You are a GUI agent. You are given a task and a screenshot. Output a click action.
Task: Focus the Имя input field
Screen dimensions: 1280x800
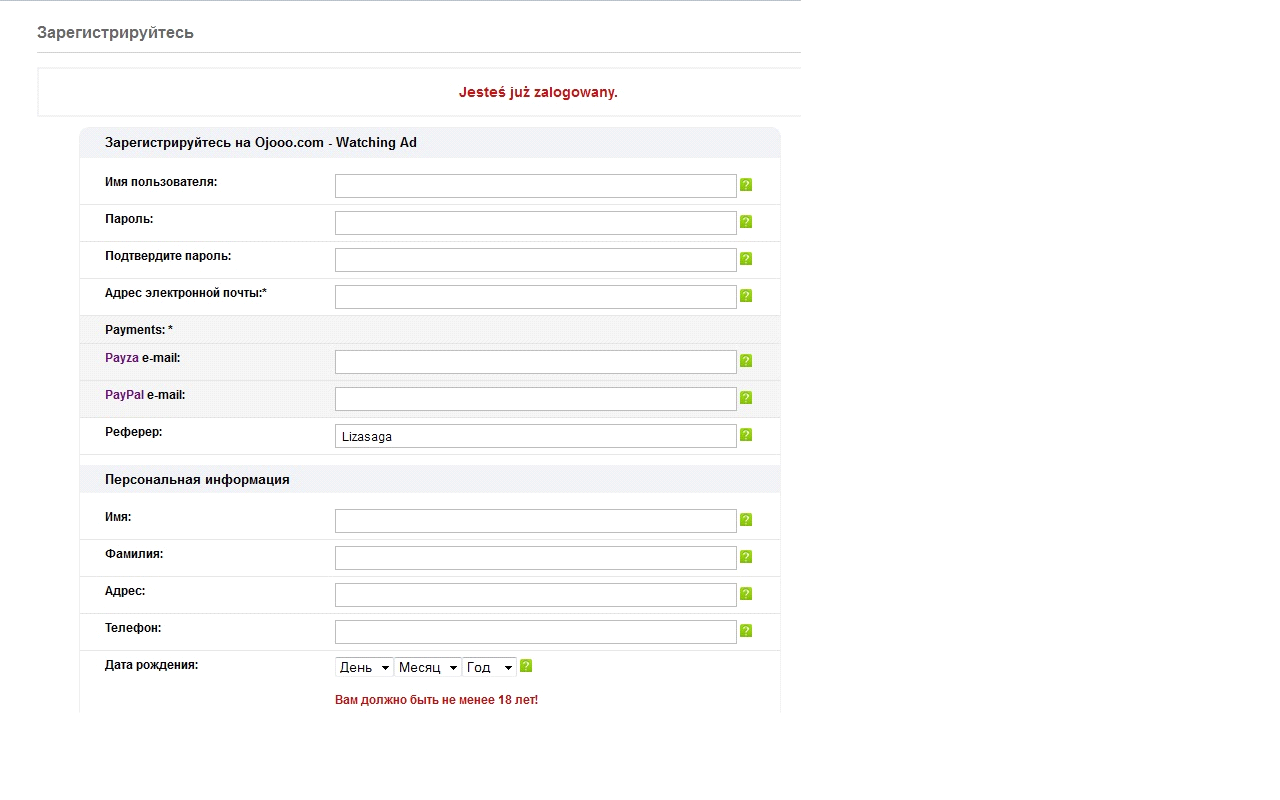[x=536, y=521]
